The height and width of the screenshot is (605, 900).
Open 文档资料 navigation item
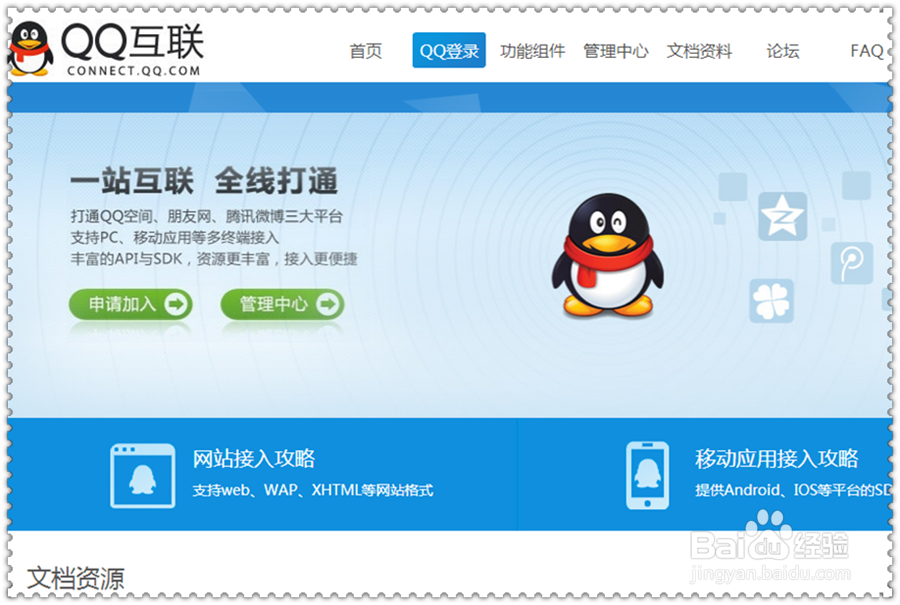[x=699, y=51]
